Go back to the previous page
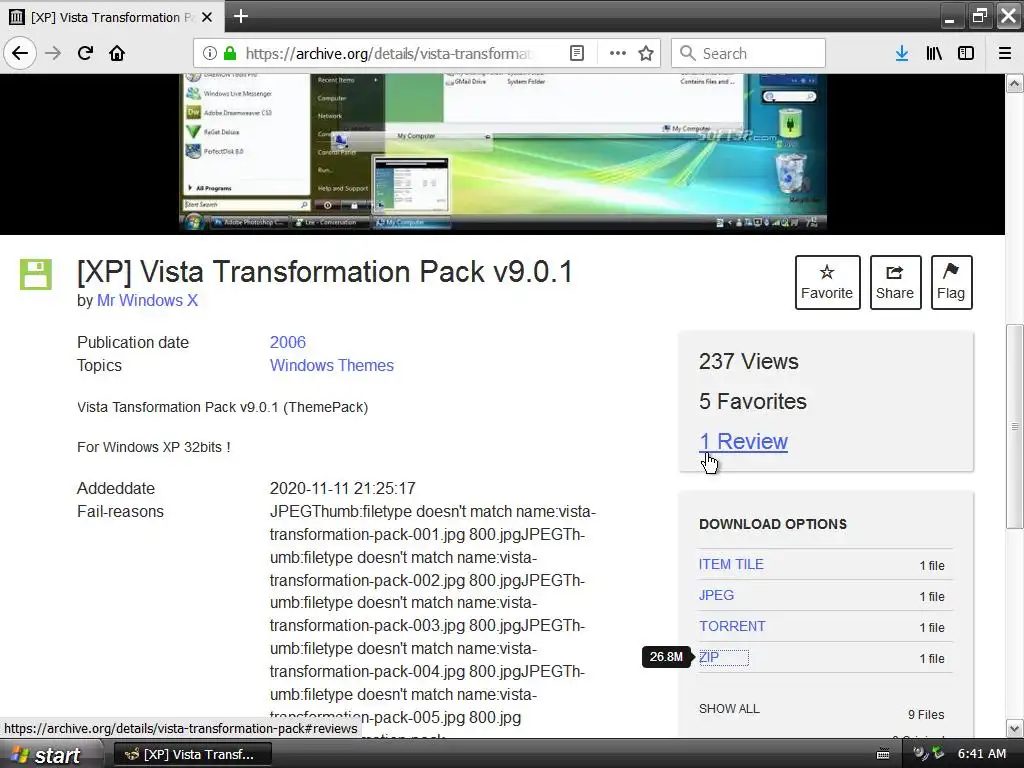This screenshot has height=768, width=1024. coord(20,53)
